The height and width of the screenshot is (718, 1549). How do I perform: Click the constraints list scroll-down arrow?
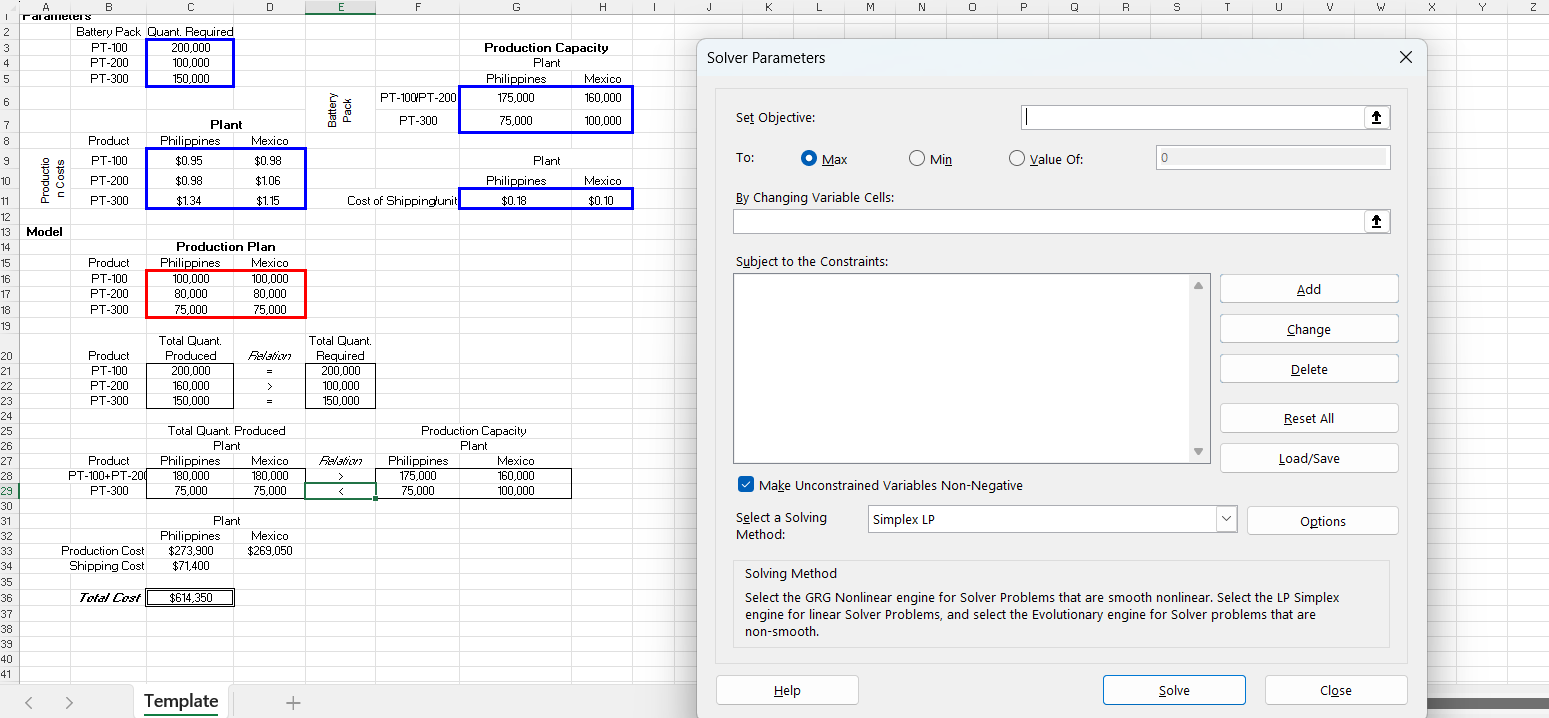[x=1199, y=452]
